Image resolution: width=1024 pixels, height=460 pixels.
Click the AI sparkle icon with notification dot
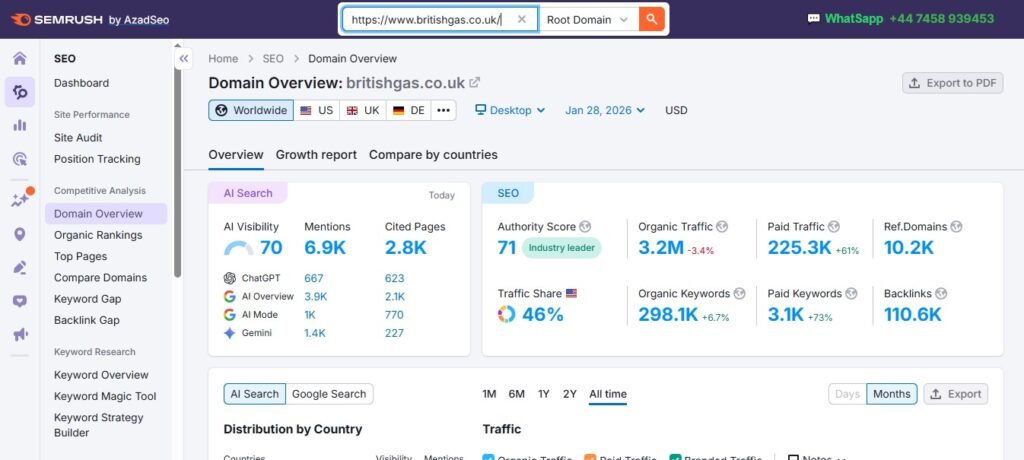(x=19, y=200)
